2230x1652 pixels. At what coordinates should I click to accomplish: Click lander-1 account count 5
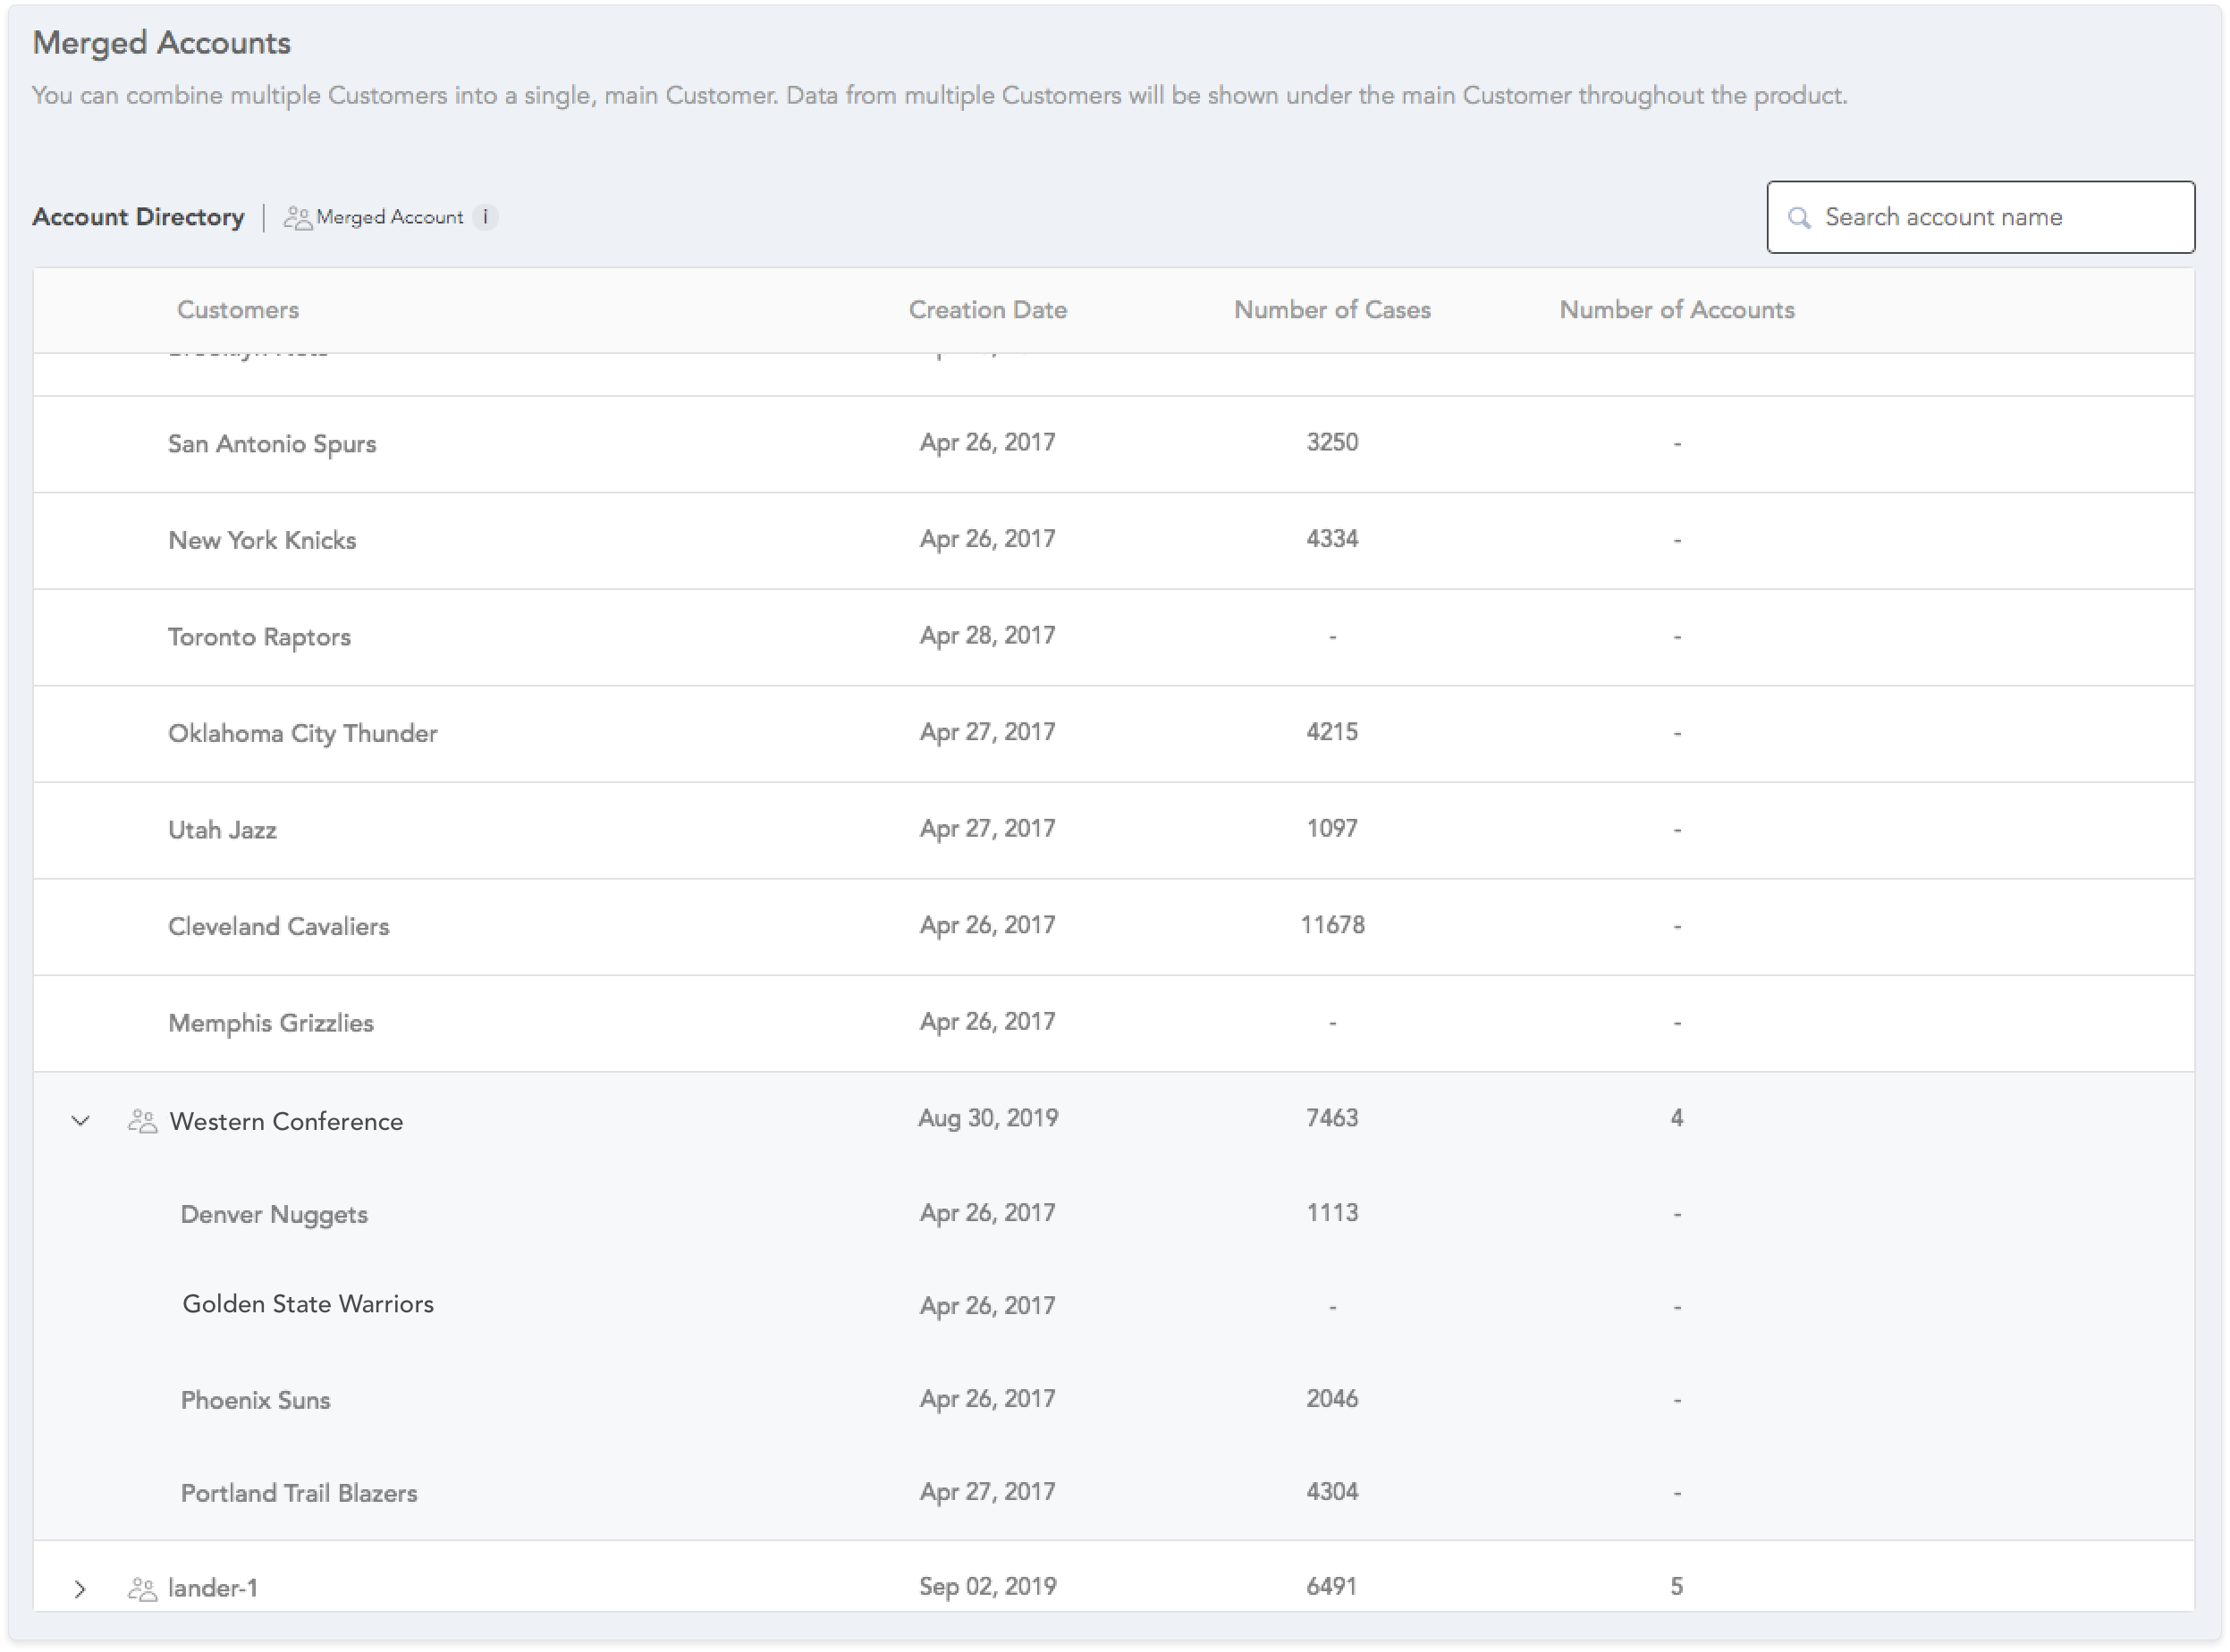point(1677,1587)
